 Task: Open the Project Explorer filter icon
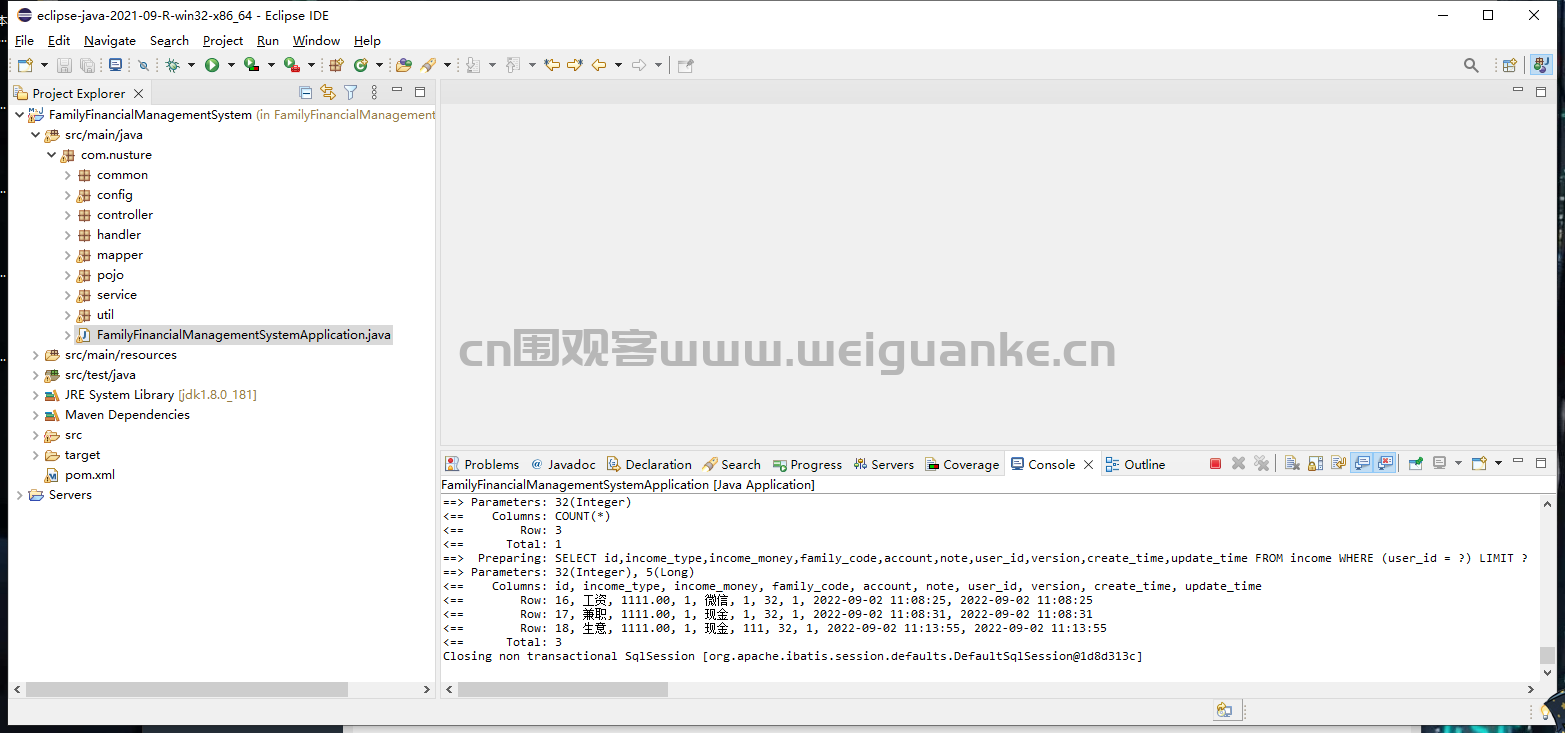pyautogui.click(x=350, y=93)
